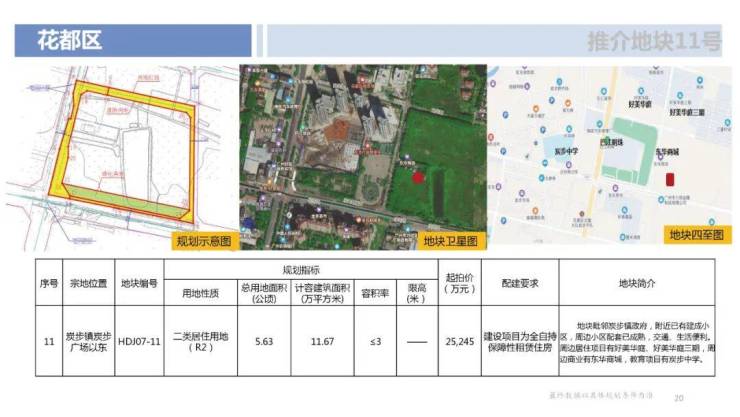
Task: Click the plot description paragraph cell
Action: click(x=637, y=342)
